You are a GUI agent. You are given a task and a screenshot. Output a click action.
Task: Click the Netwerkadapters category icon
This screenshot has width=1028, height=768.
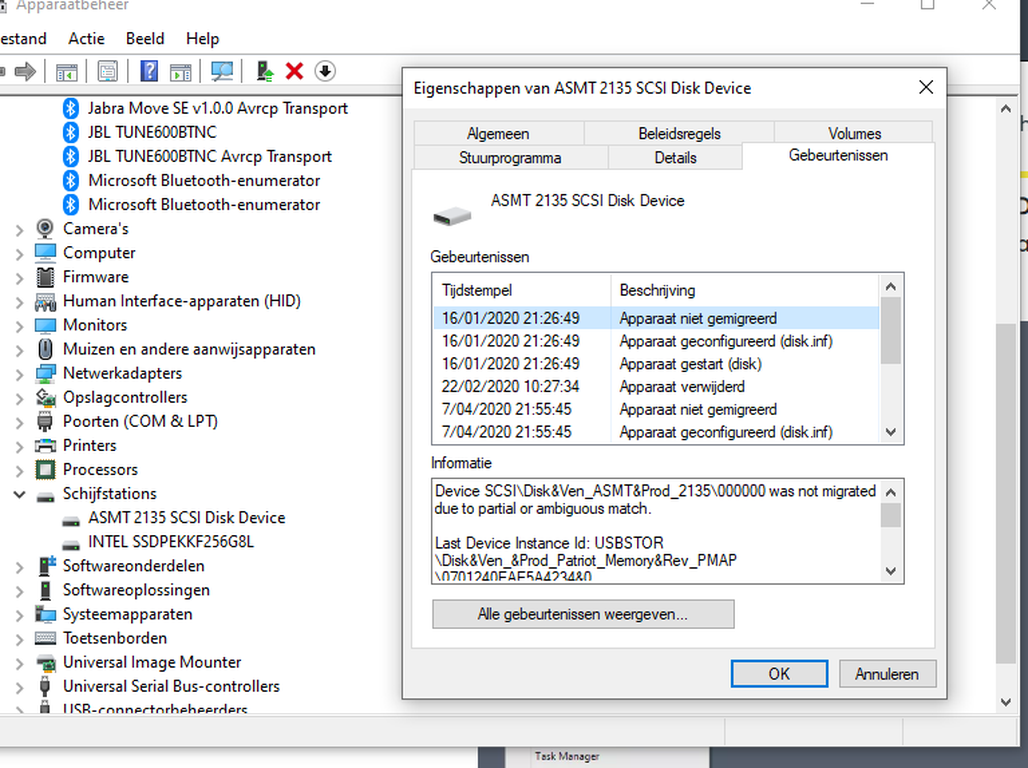click(x=45, y=373)
